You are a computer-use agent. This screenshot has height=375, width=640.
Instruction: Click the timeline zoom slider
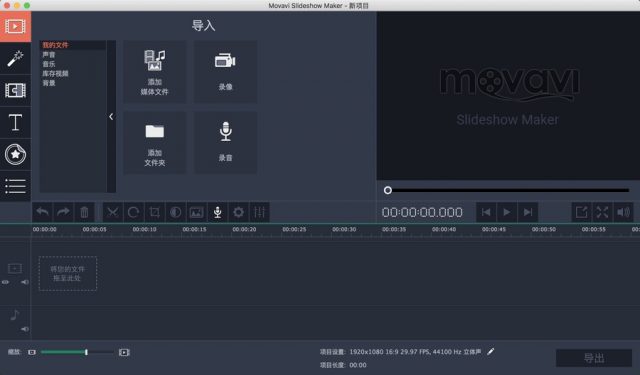77,352
